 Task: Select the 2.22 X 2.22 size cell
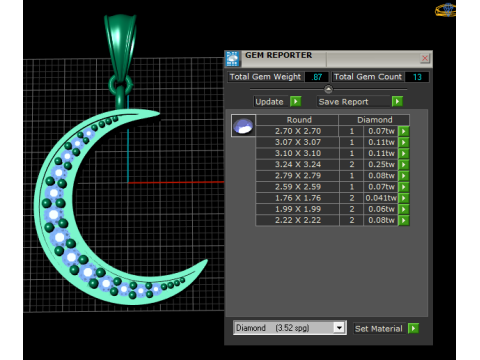point(297,220)
